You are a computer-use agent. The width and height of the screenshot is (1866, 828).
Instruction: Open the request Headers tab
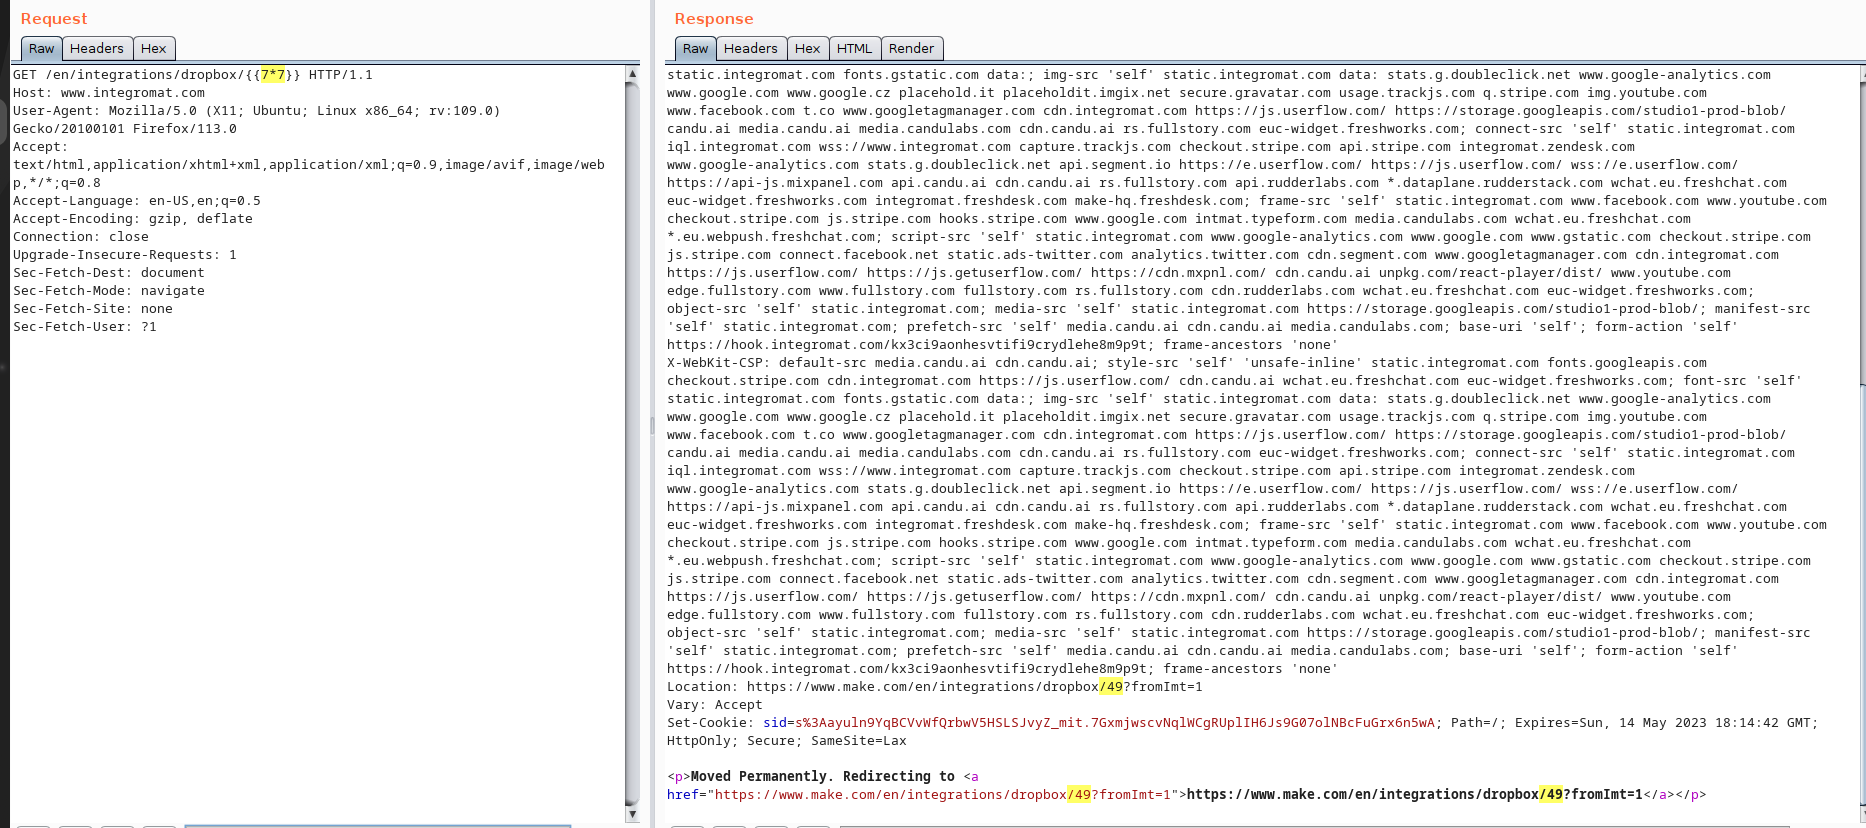(97, 48)
